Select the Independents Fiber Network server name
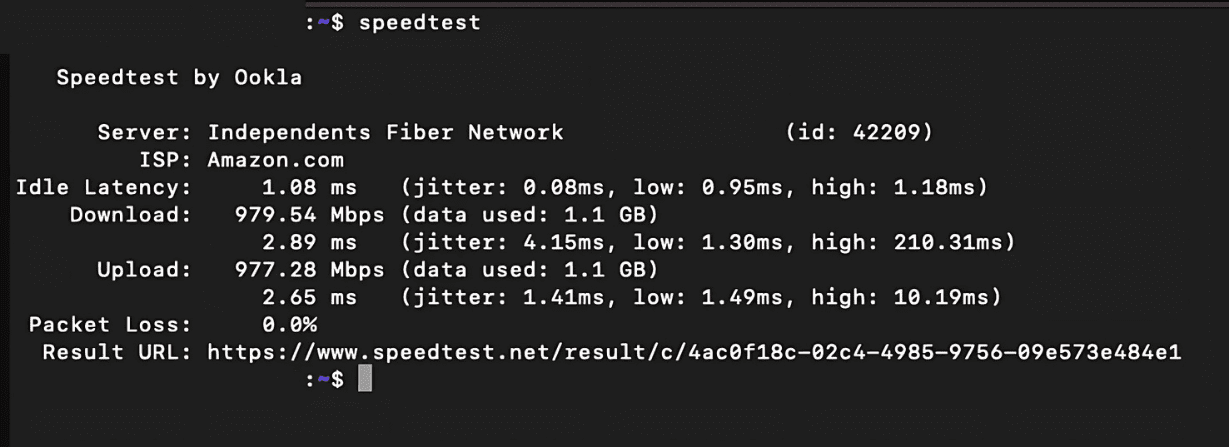The image size is (1230, 447). pyautogui.click(x=385, y=133)
